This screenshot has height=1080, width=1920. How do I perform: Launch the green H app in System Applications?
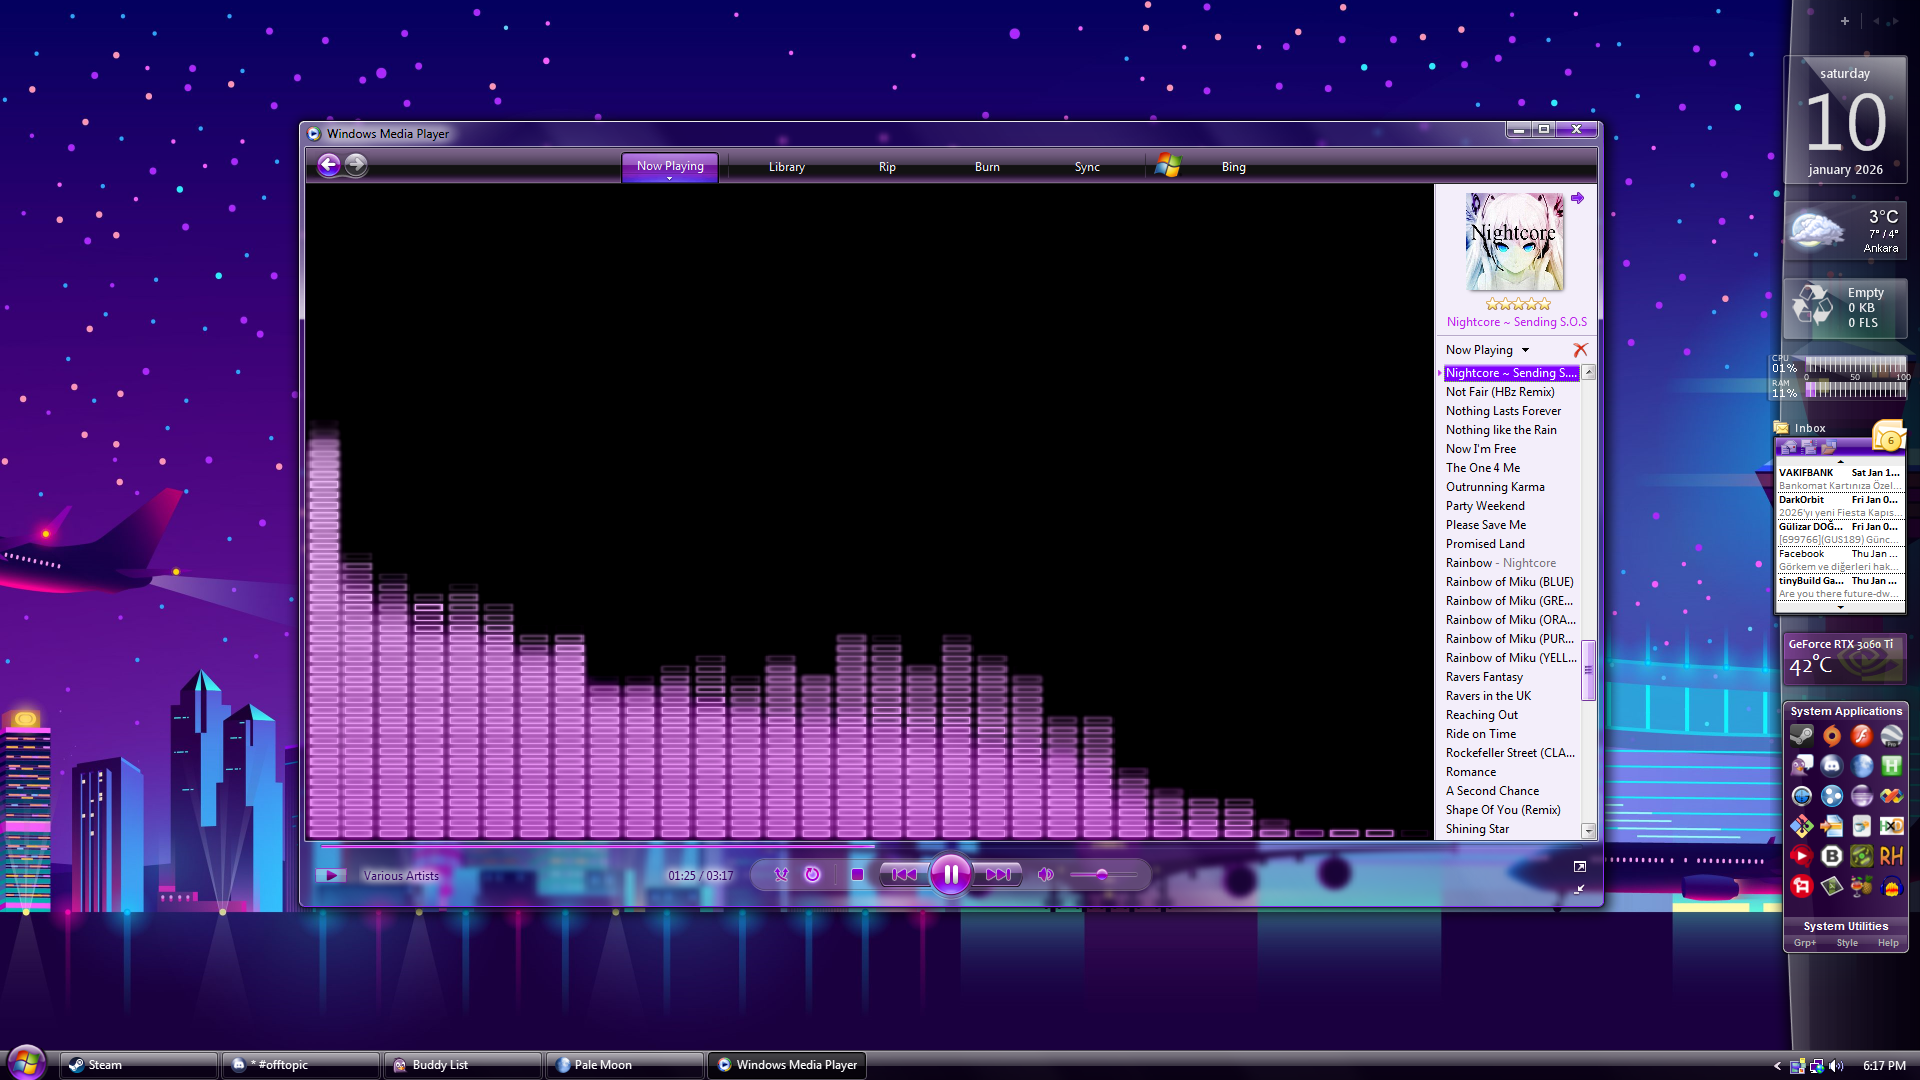pos(1891,766)
